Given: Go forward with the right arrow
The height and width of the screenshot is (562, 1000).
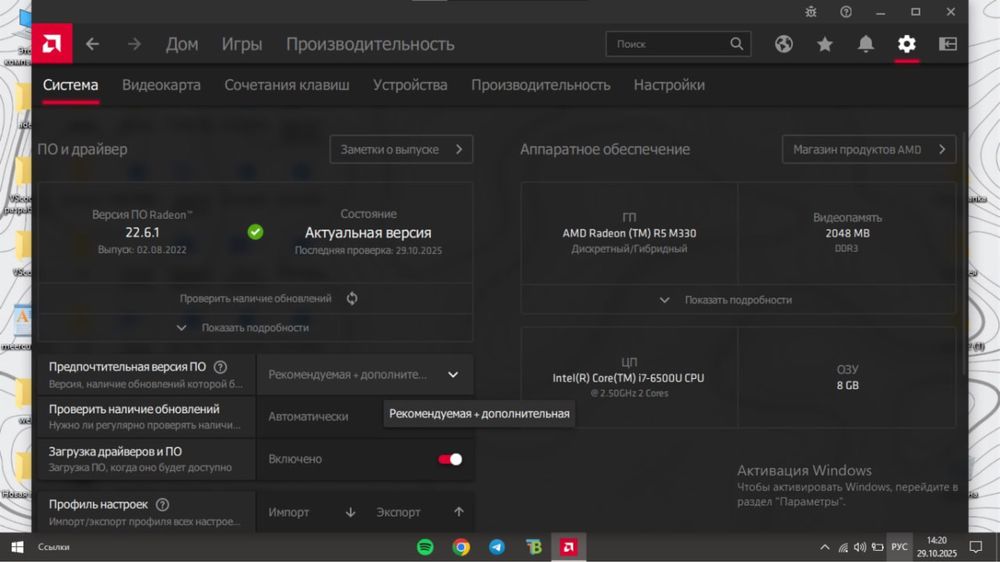Looking at the screenshot, I should point(134,44).
